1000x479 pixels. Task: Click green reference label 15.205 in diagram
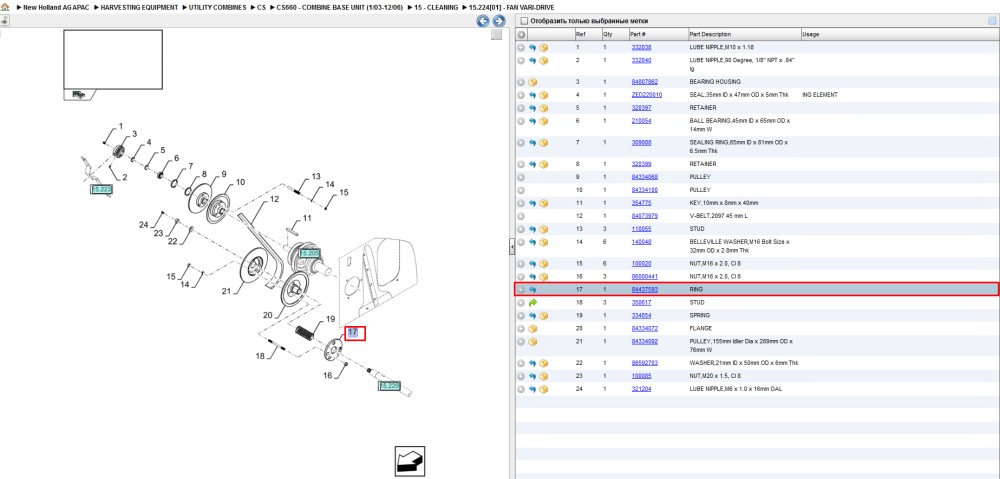[x=309, y=254]
